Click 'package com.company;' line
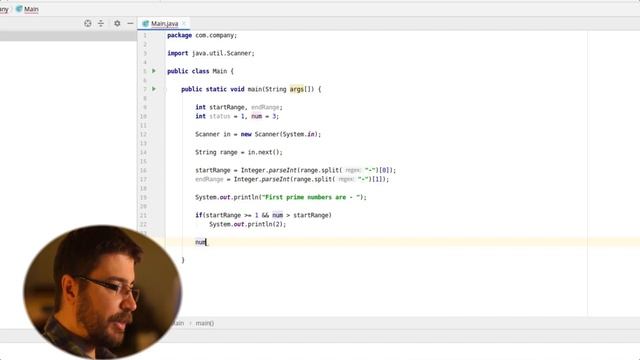Image resolution: width=640 pixels, height=360 pixels. 202,36
